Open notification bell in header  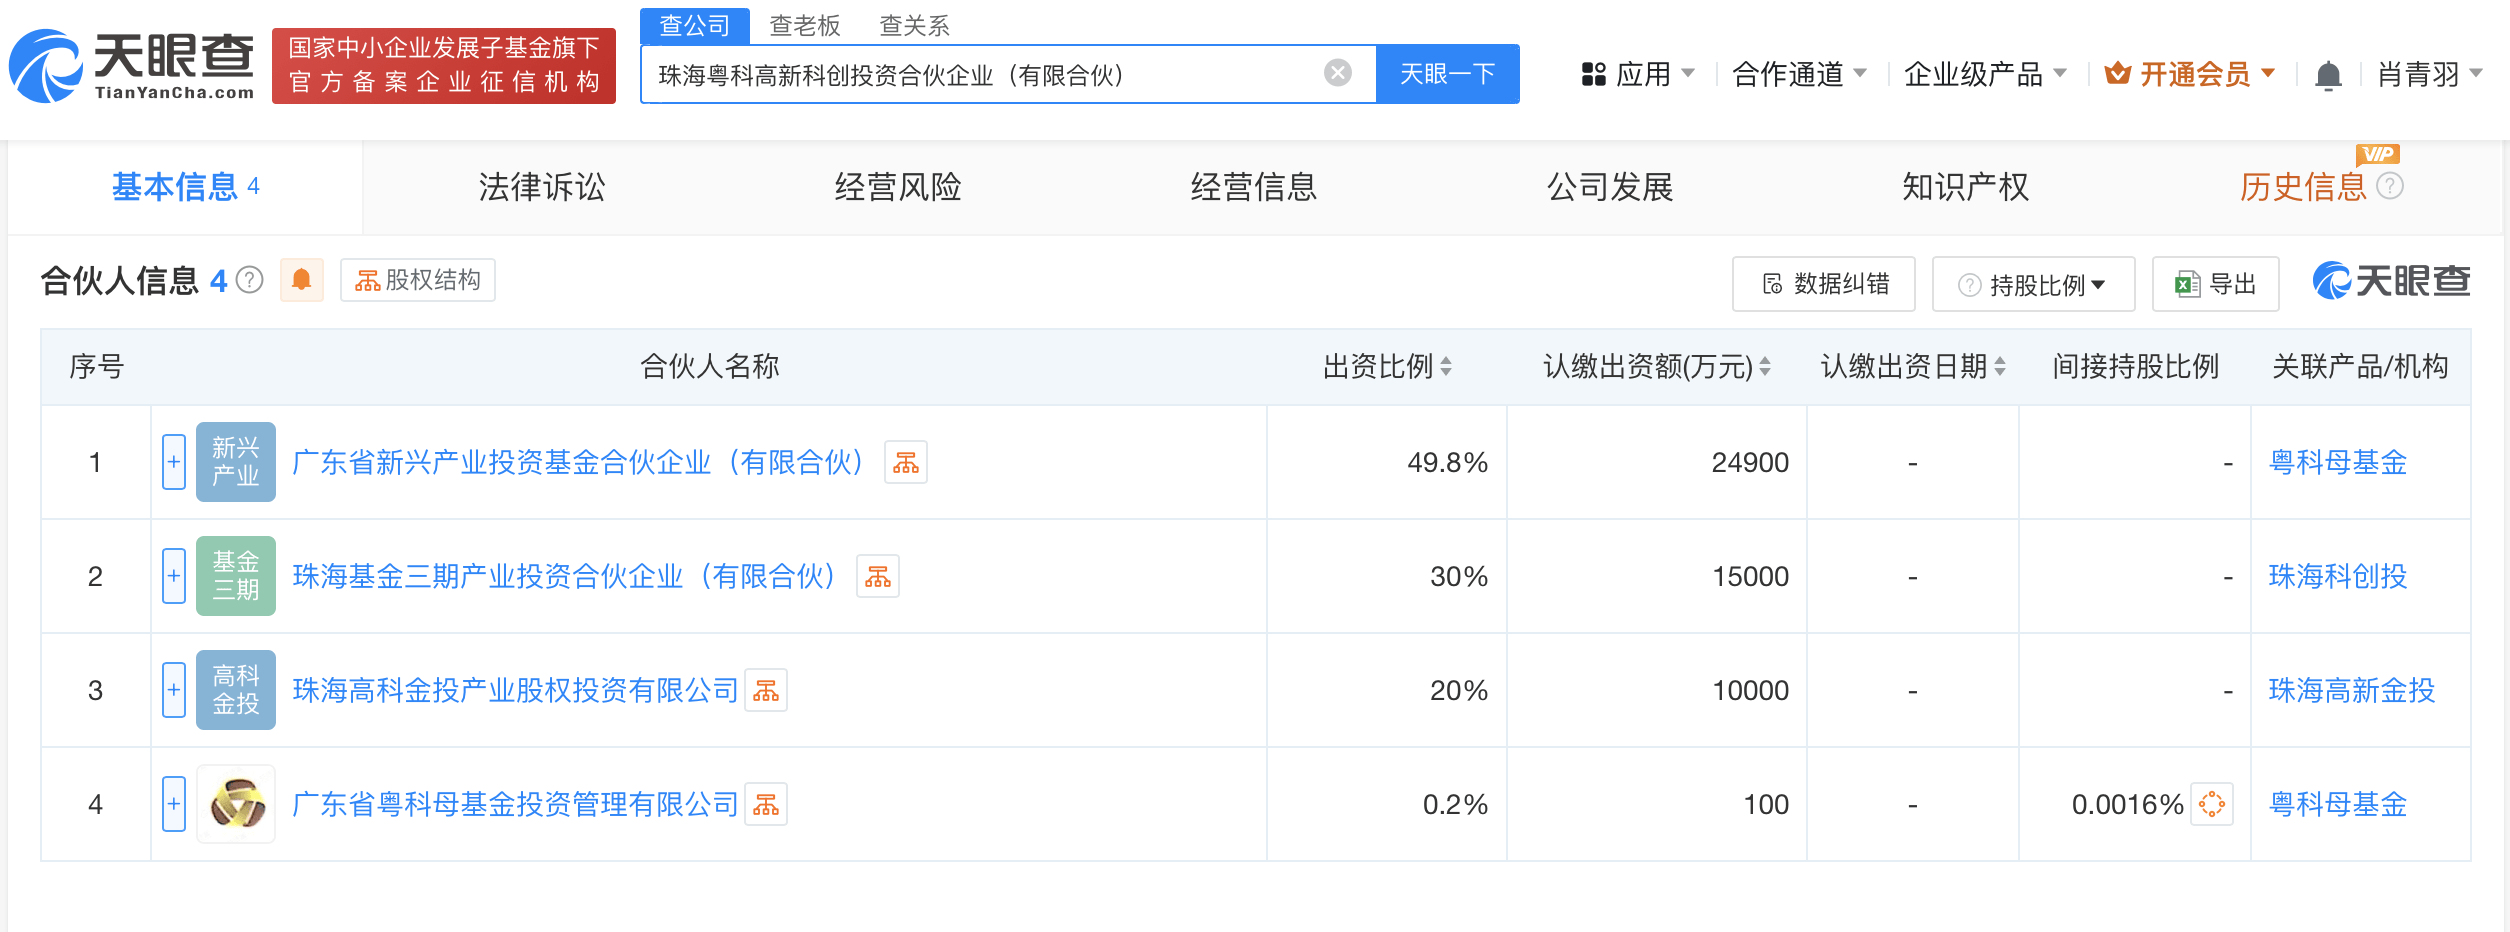click(2328, 74)
